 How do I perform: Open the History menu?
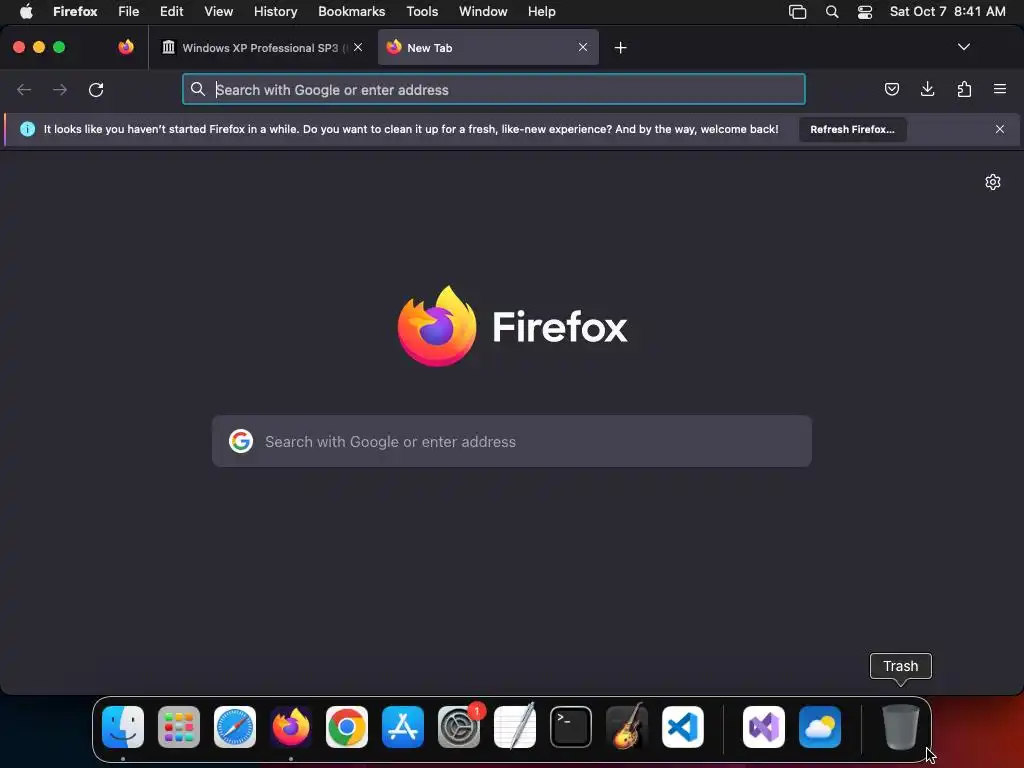click(x=275, y=11)
